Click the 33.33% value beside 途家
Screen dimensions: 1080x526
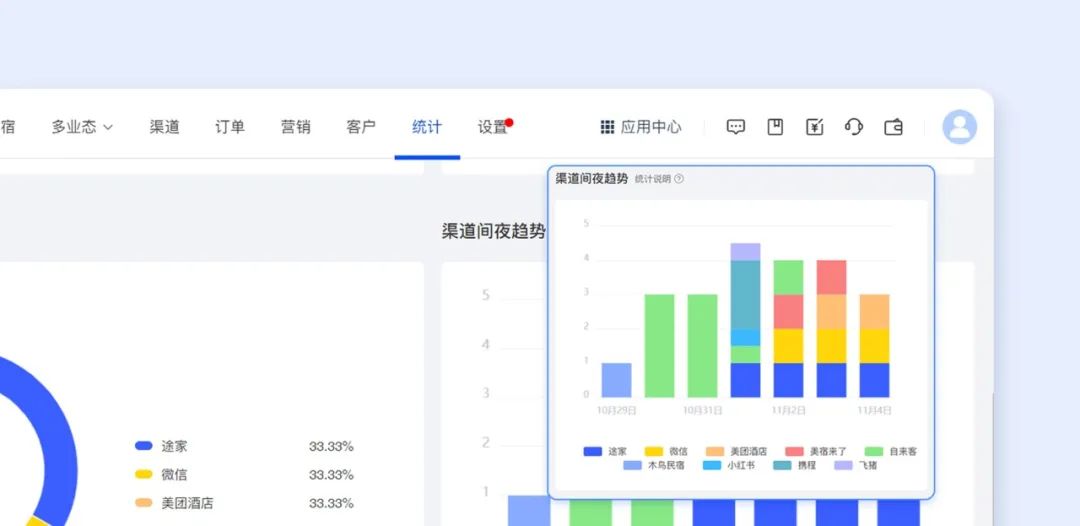[x=331, y=446]
